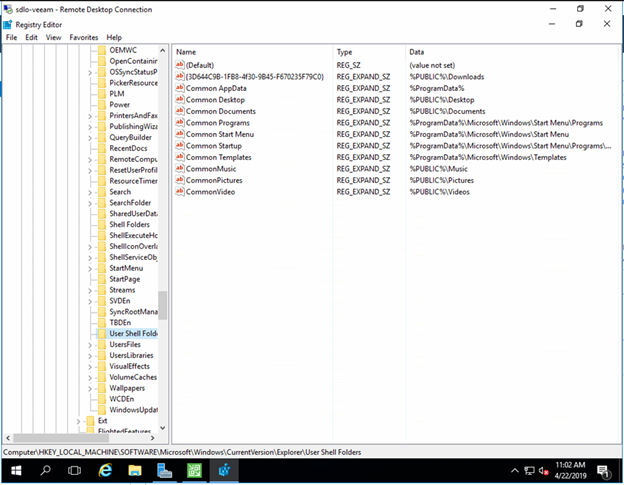Expand the Search key
Viewport: 624px width, 485px height.
pyautogui.click(x=90, y=192)
